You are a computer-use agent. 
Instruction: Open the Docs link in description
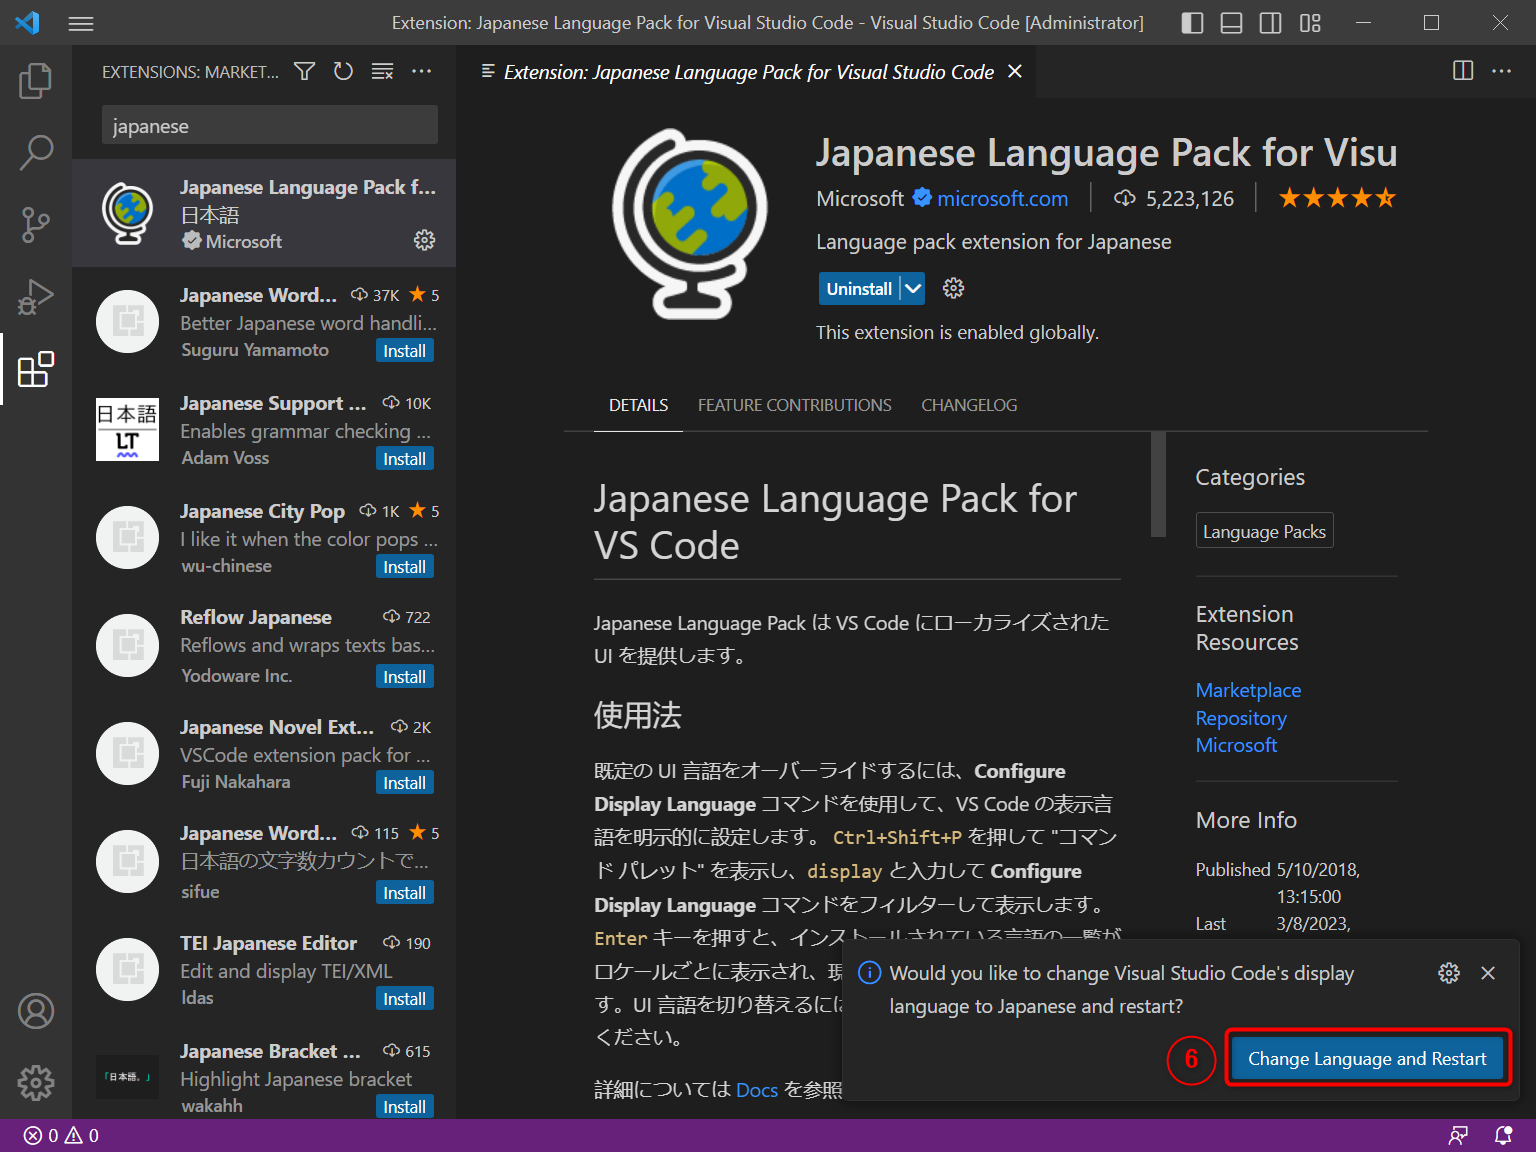(757, 1090)
